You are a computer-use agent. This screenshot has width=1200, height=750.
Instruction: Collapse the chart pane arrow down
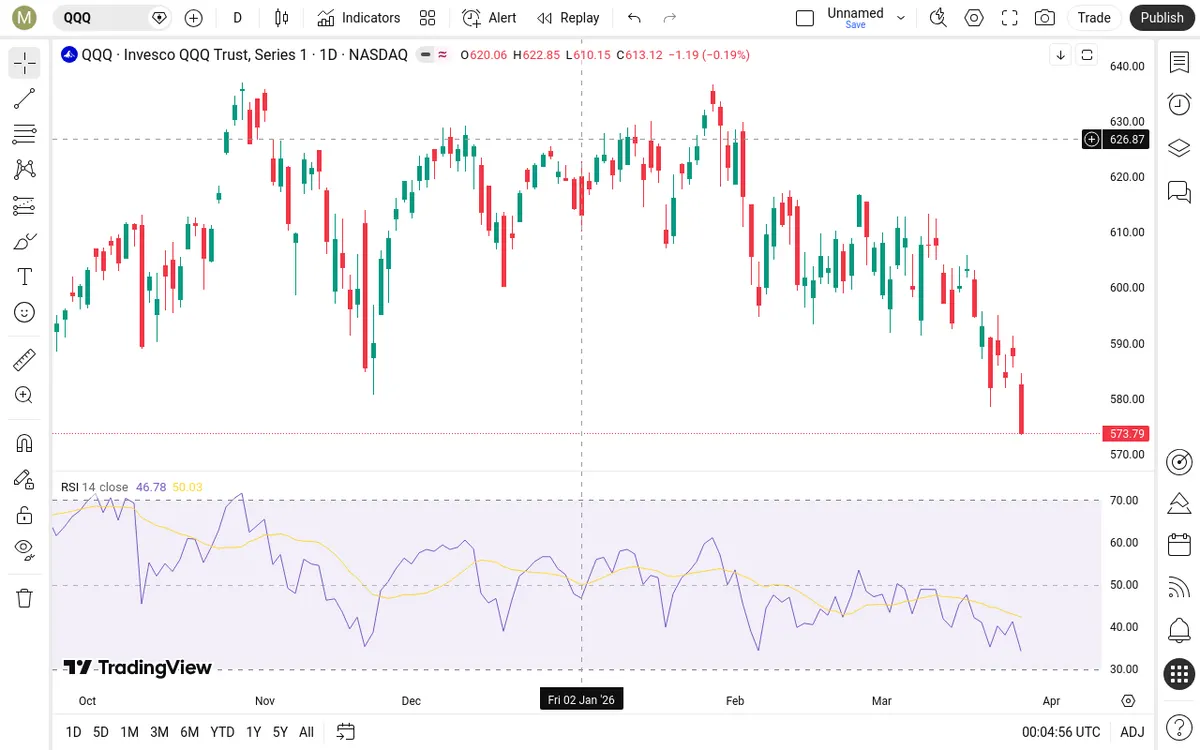click(x=1060, y=55)
